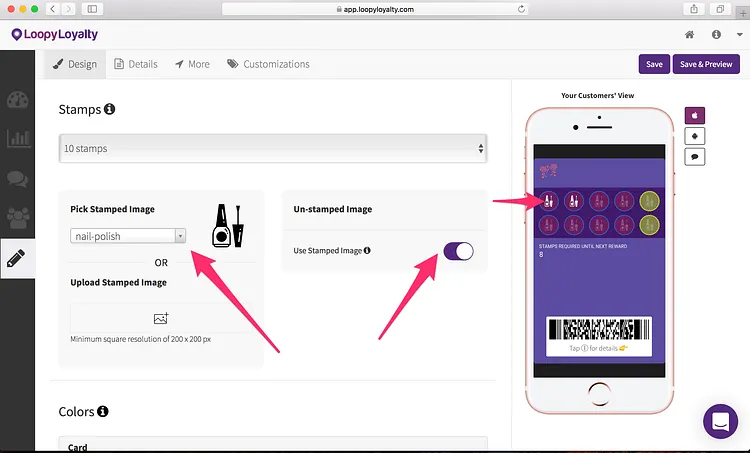750x453 pixels.
Task: Click the Upload Stamped Image label
Action: click(x=119, y=282)
